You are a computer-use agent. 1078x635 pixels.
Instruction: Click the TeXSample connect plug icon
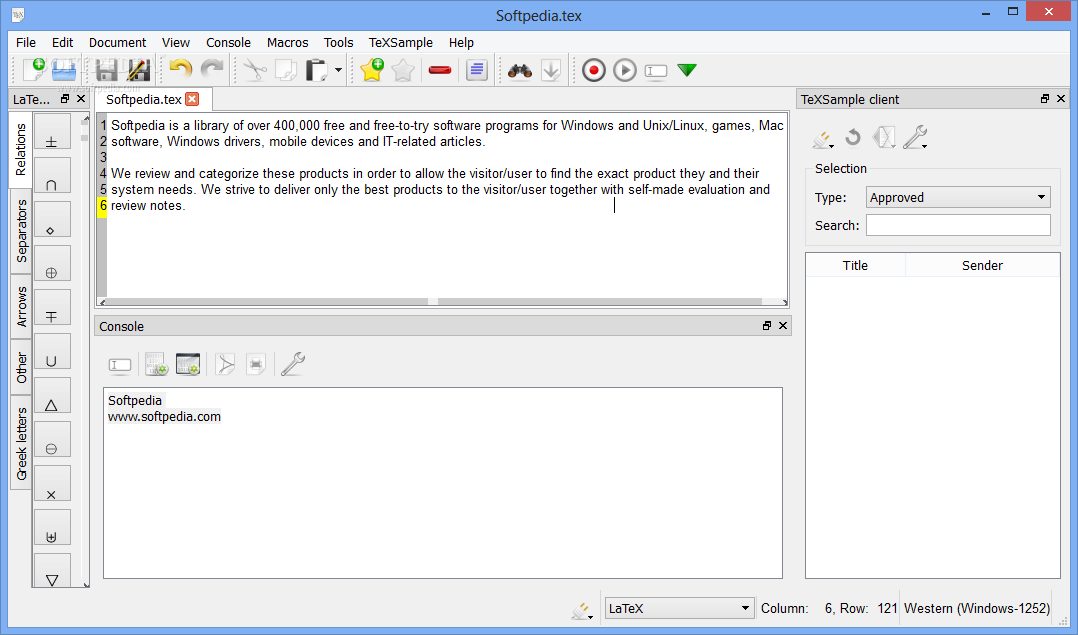(822, 138)
